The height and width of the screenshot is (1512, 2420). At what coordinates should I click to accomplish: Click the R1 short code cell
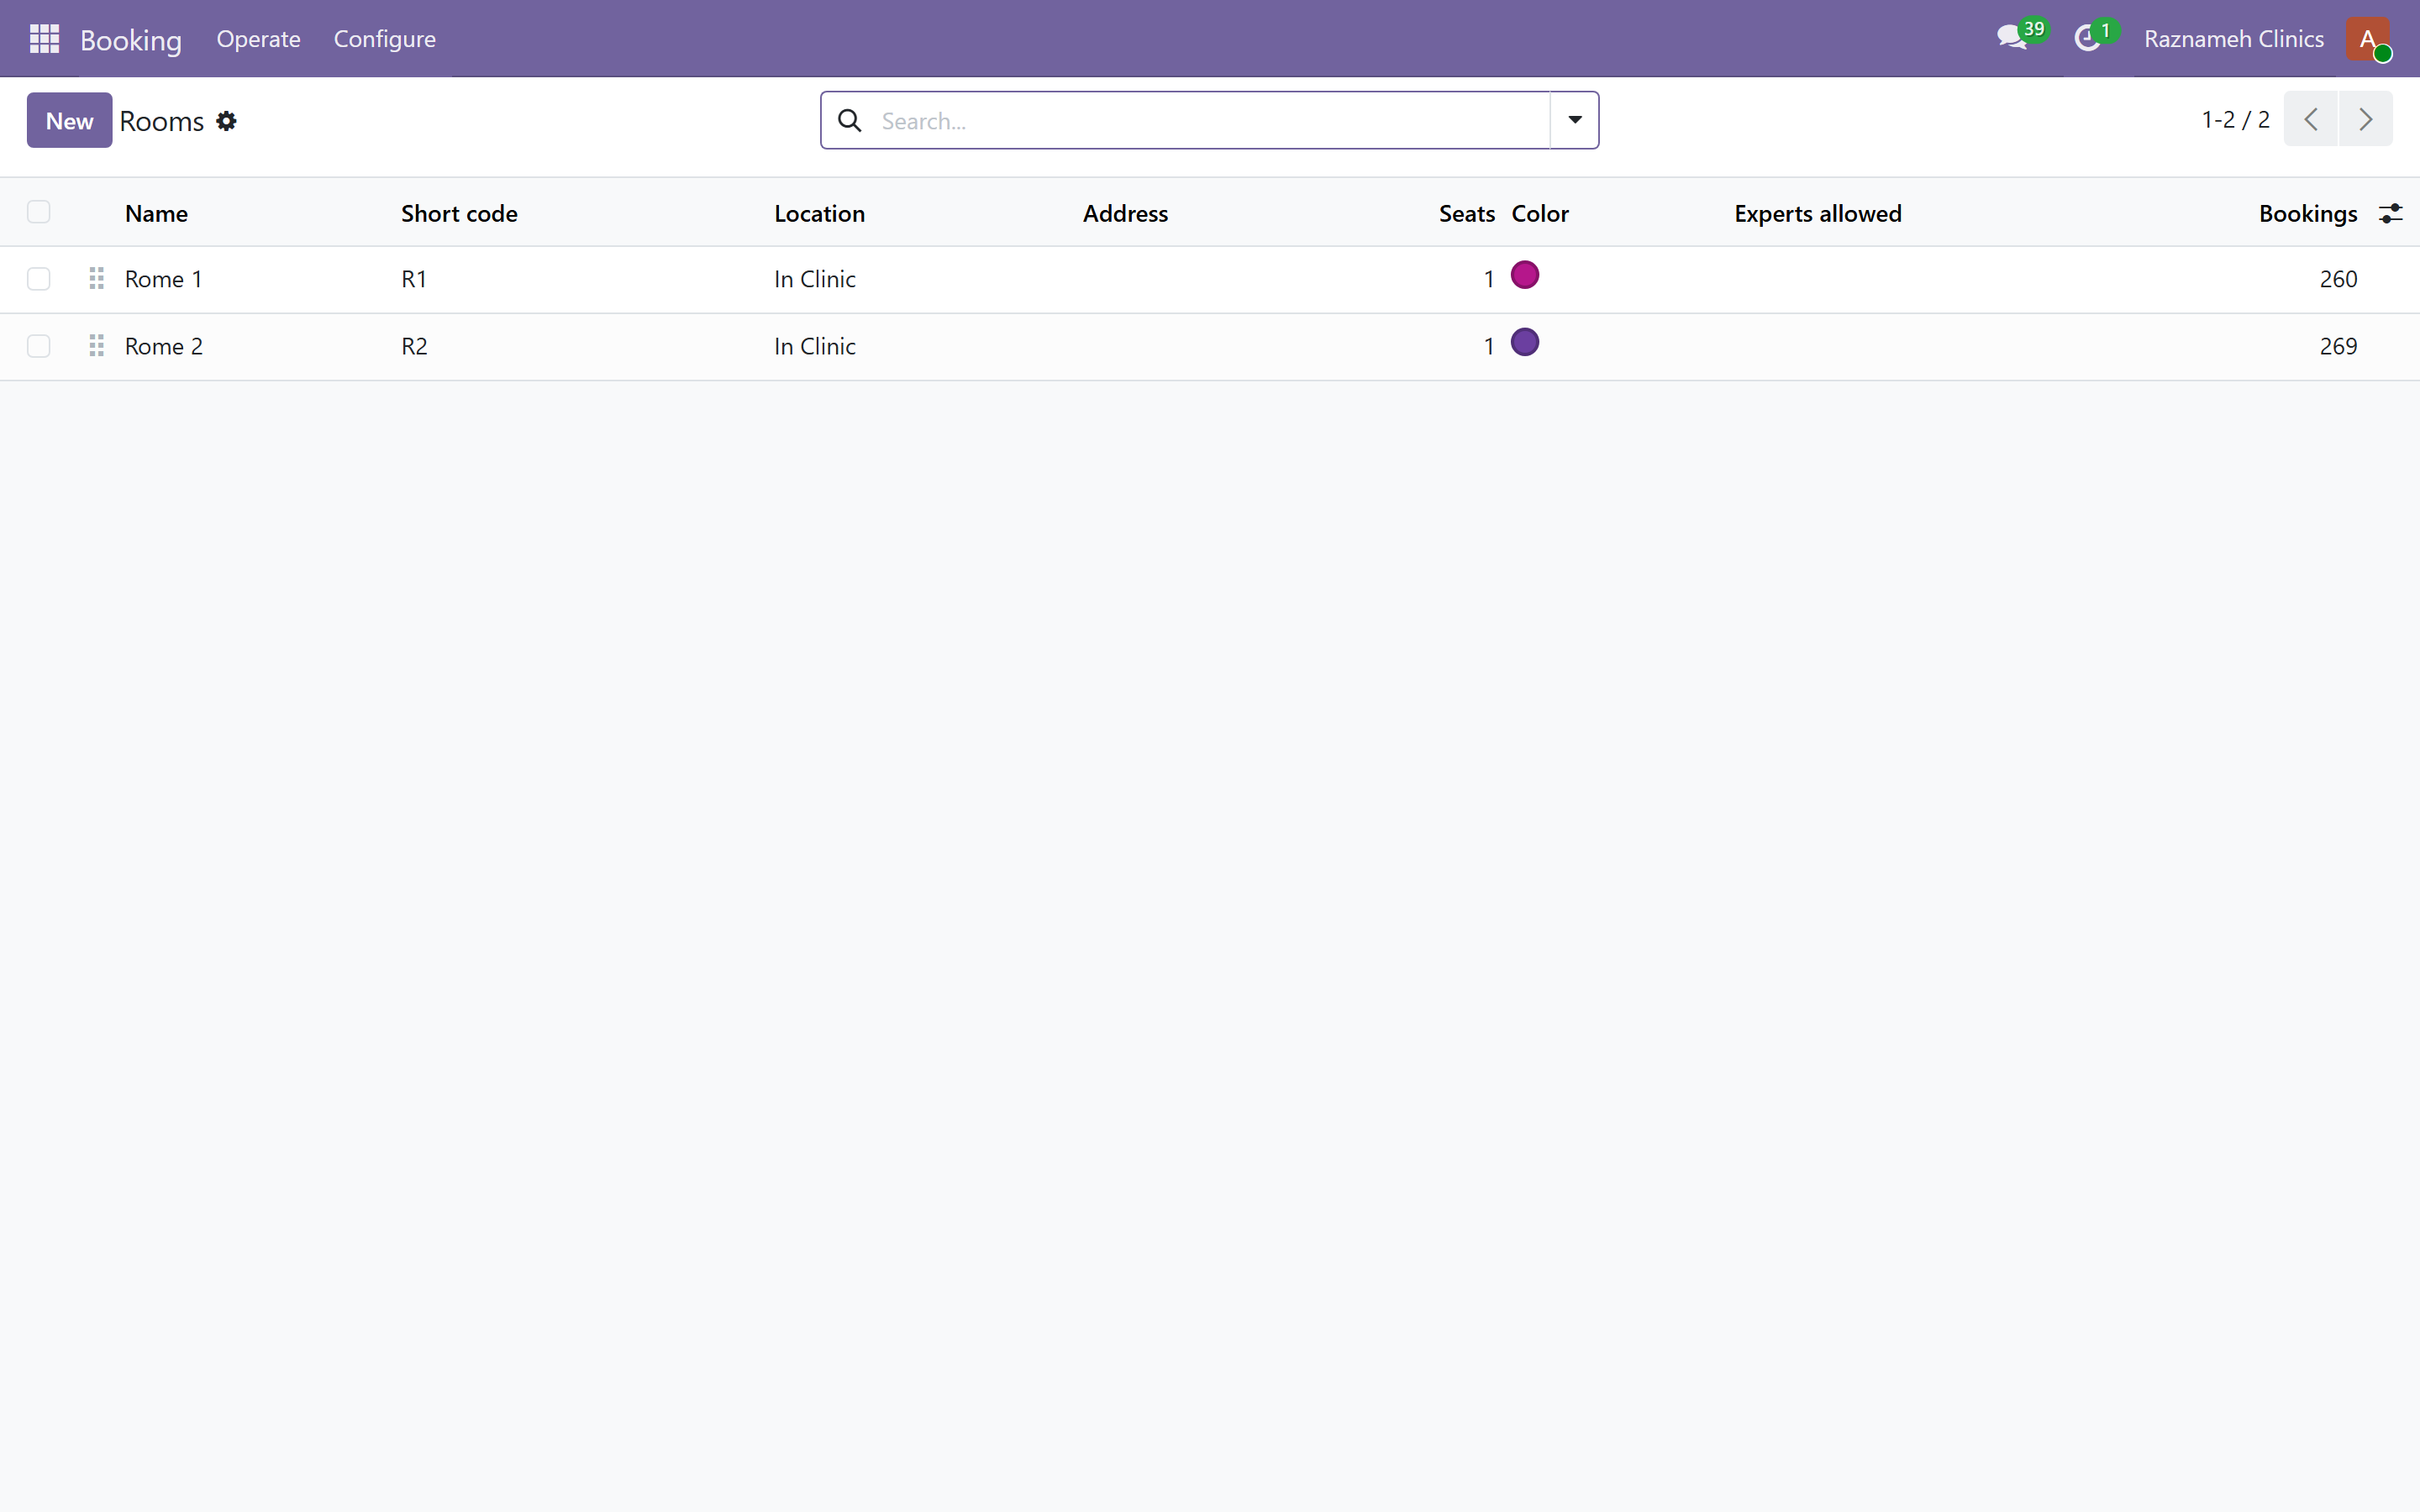tap(414, 279)
